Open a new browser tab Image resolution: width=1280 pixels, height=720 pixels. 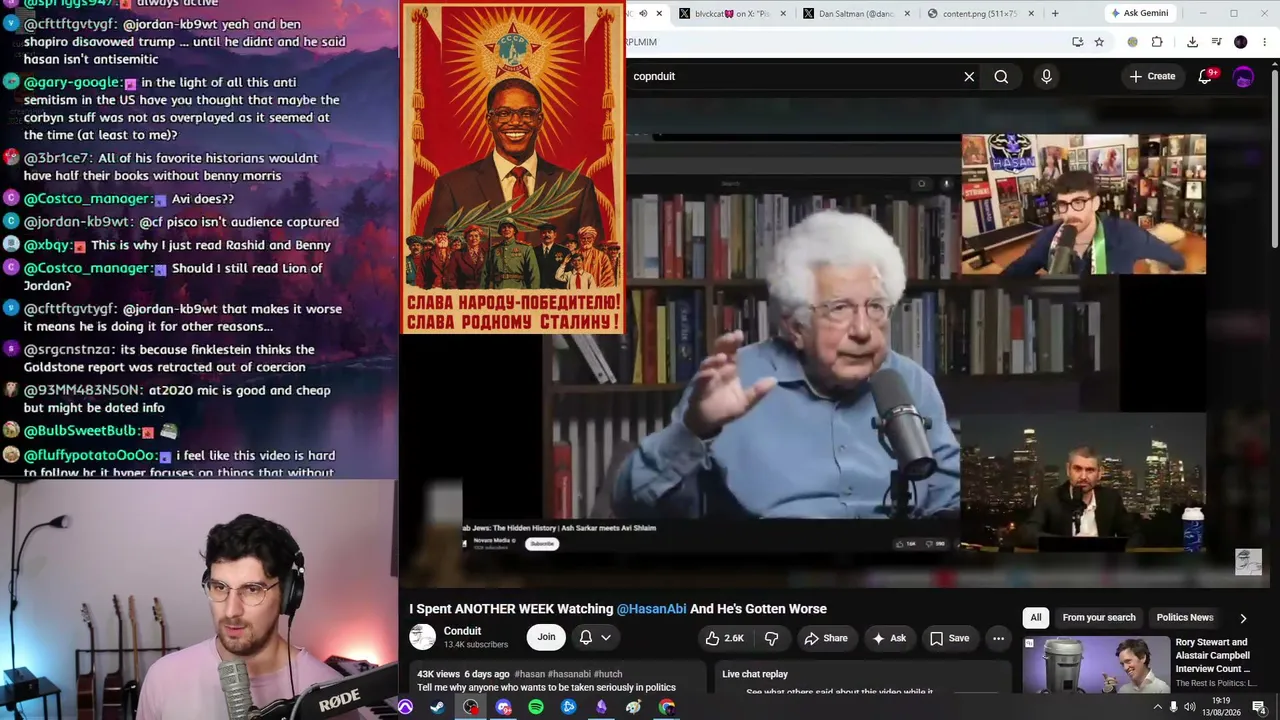(x=1054, y=14)
